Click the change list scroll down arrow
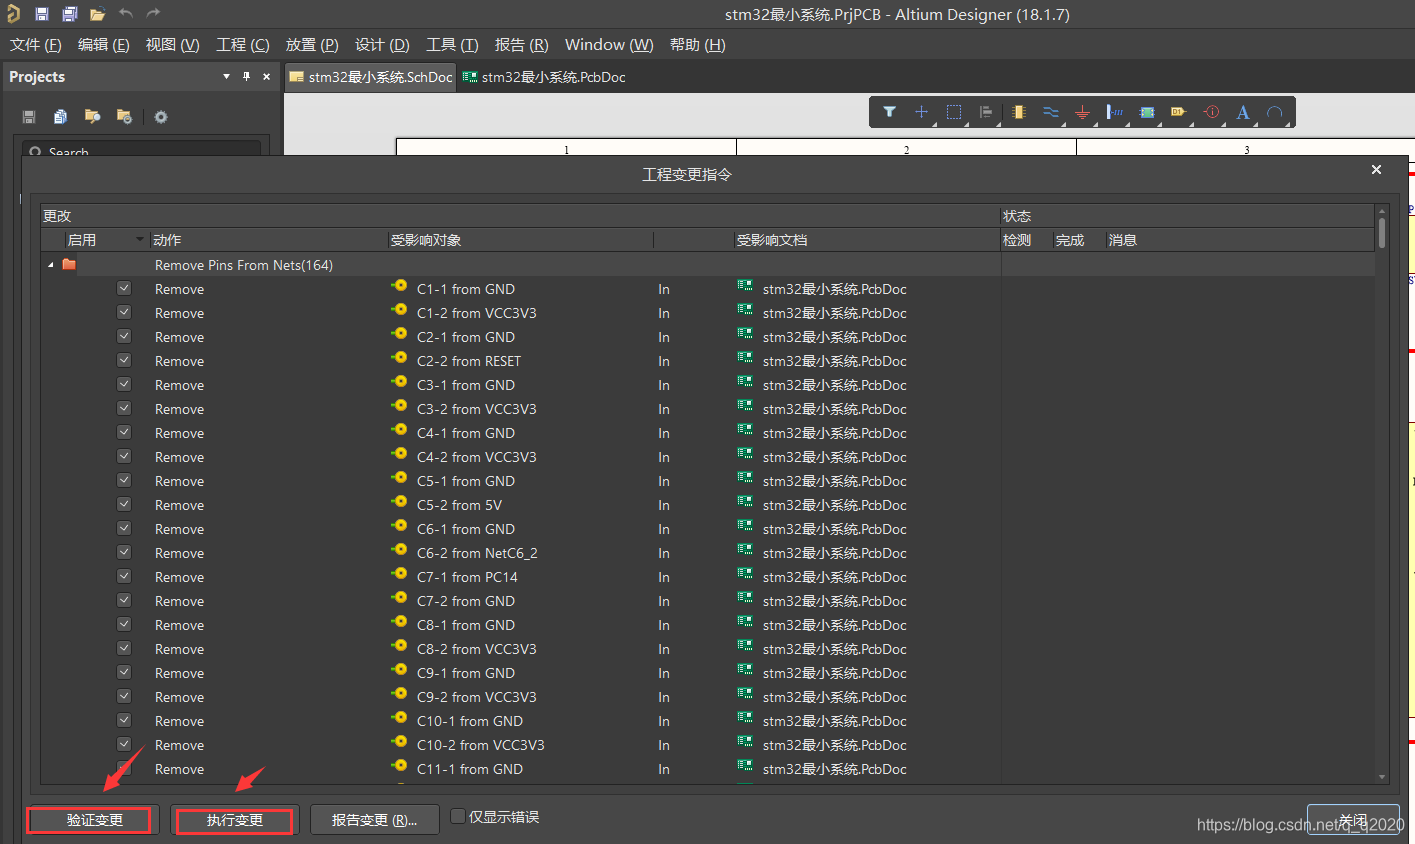Viewport: 1415px width, 844px height. [1382, 777]
